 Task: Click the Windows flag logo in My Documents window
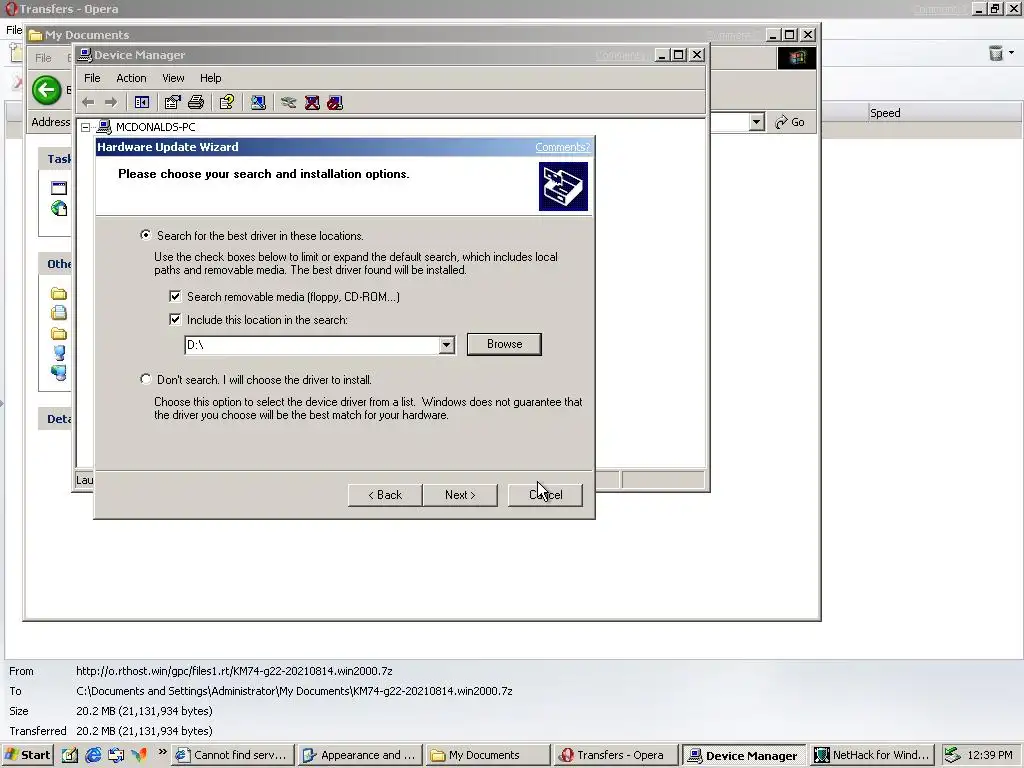click(x=797, y=57)
